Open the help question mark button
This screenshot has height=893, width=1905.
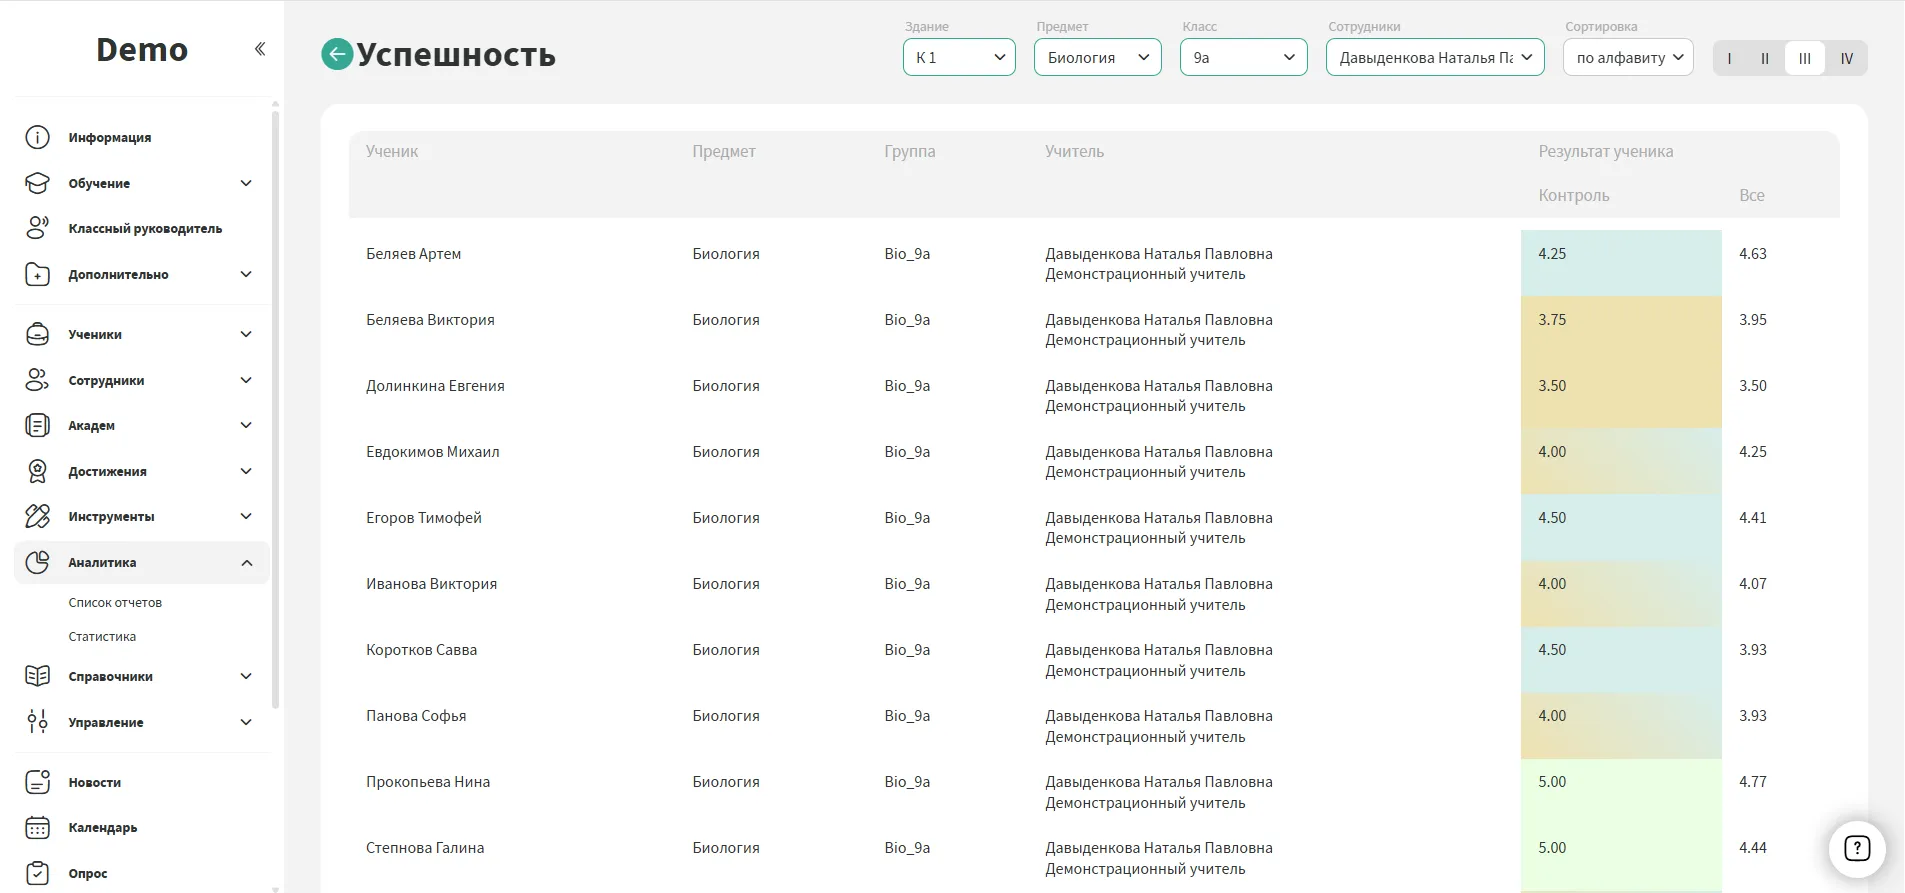[1856, 849]
